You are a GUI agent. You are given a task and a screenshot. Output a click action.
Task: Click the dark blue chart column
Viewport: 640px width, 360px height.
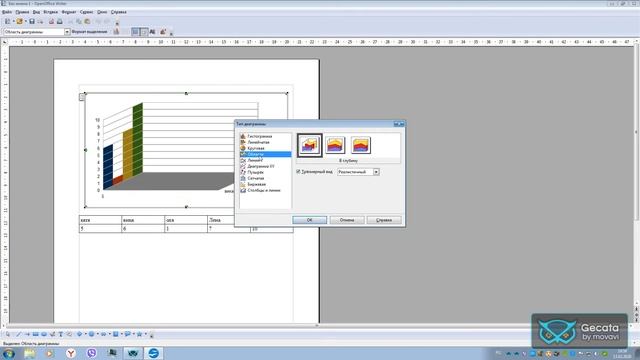tap(108, 167)
